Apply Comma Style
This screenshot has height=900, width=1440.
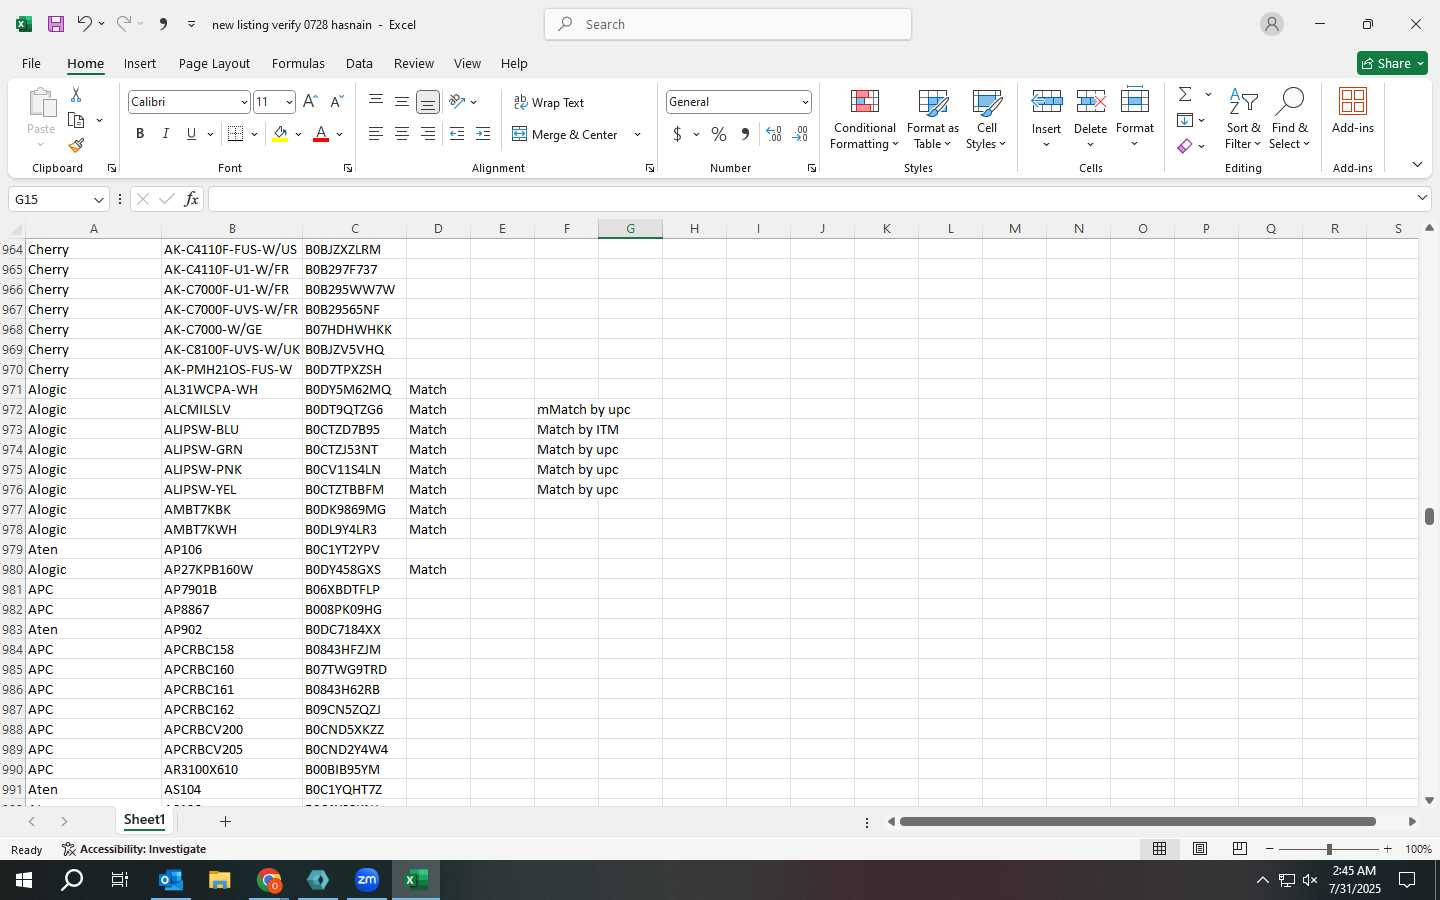tap(745, 134)
